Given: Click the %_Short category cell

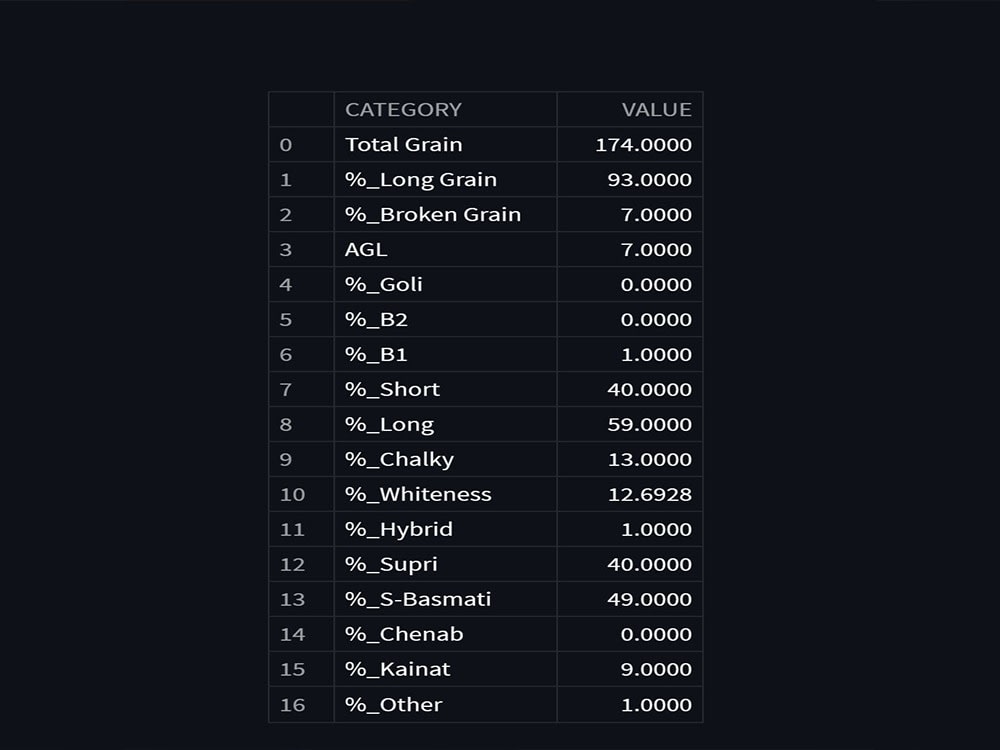Looking at the screenshot, I should (392, 390).
